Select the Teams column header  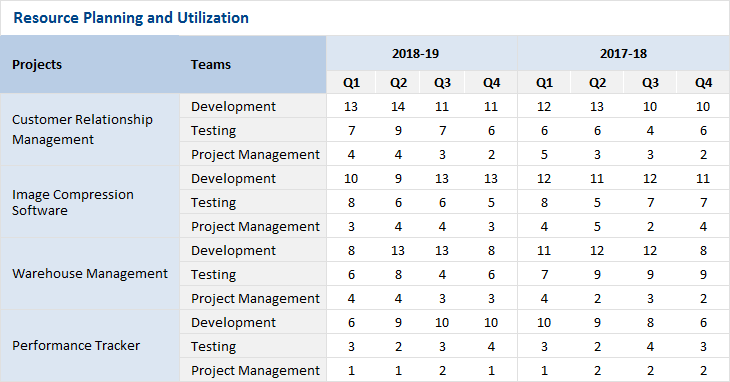pos(253,64)
